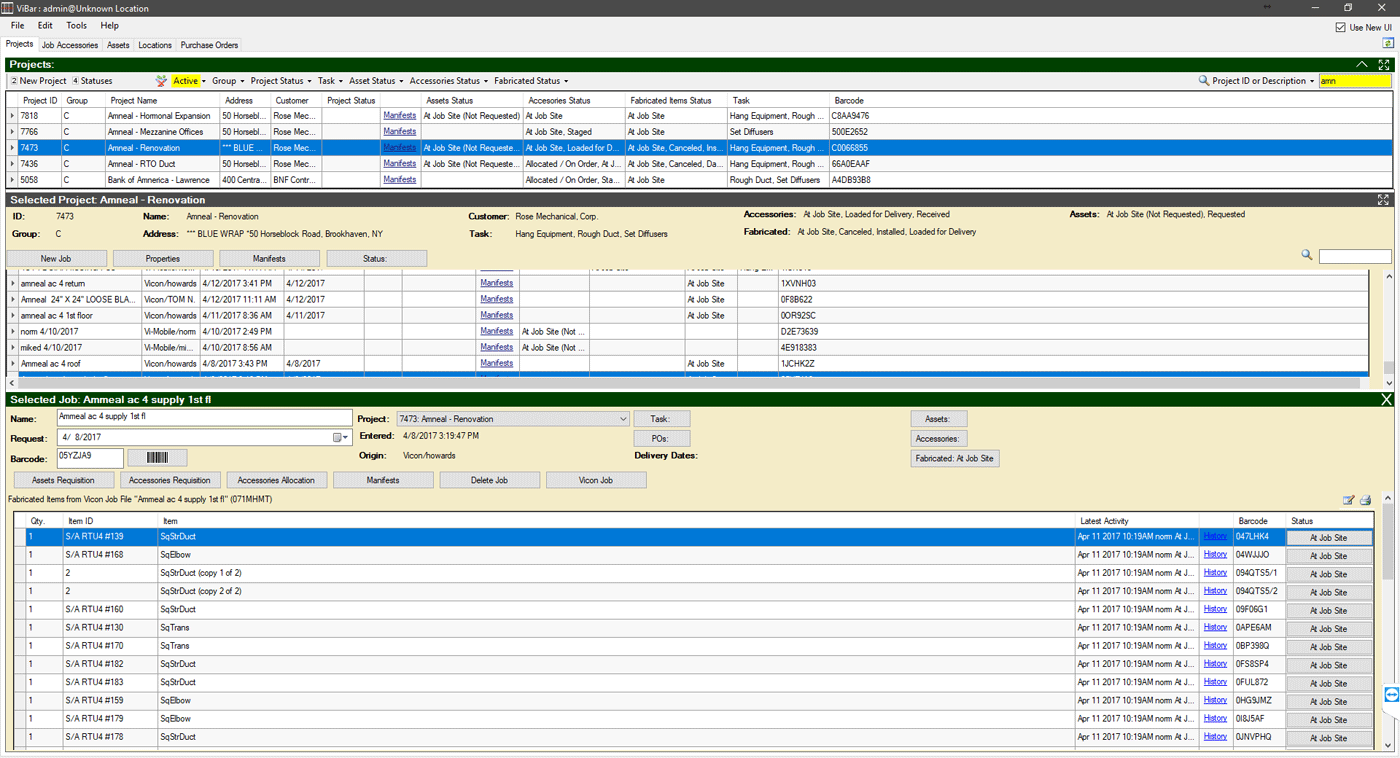Open the edit icon above the Status column

click(x=1348, y=499)
